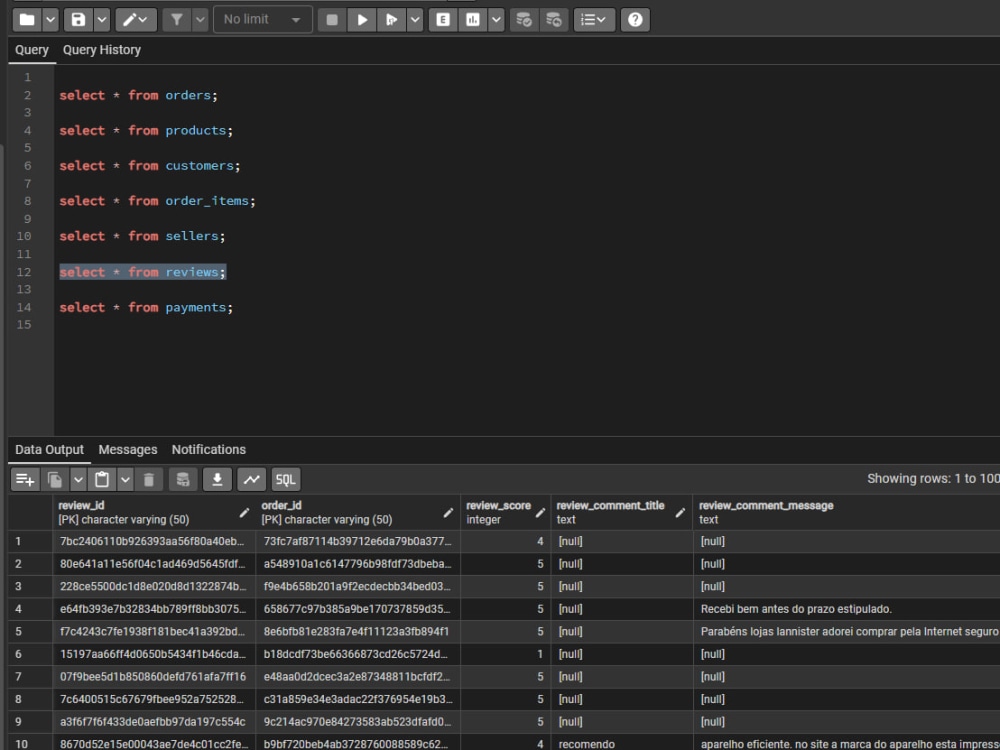Expand the open file dropdown arrow

point(50,20)
